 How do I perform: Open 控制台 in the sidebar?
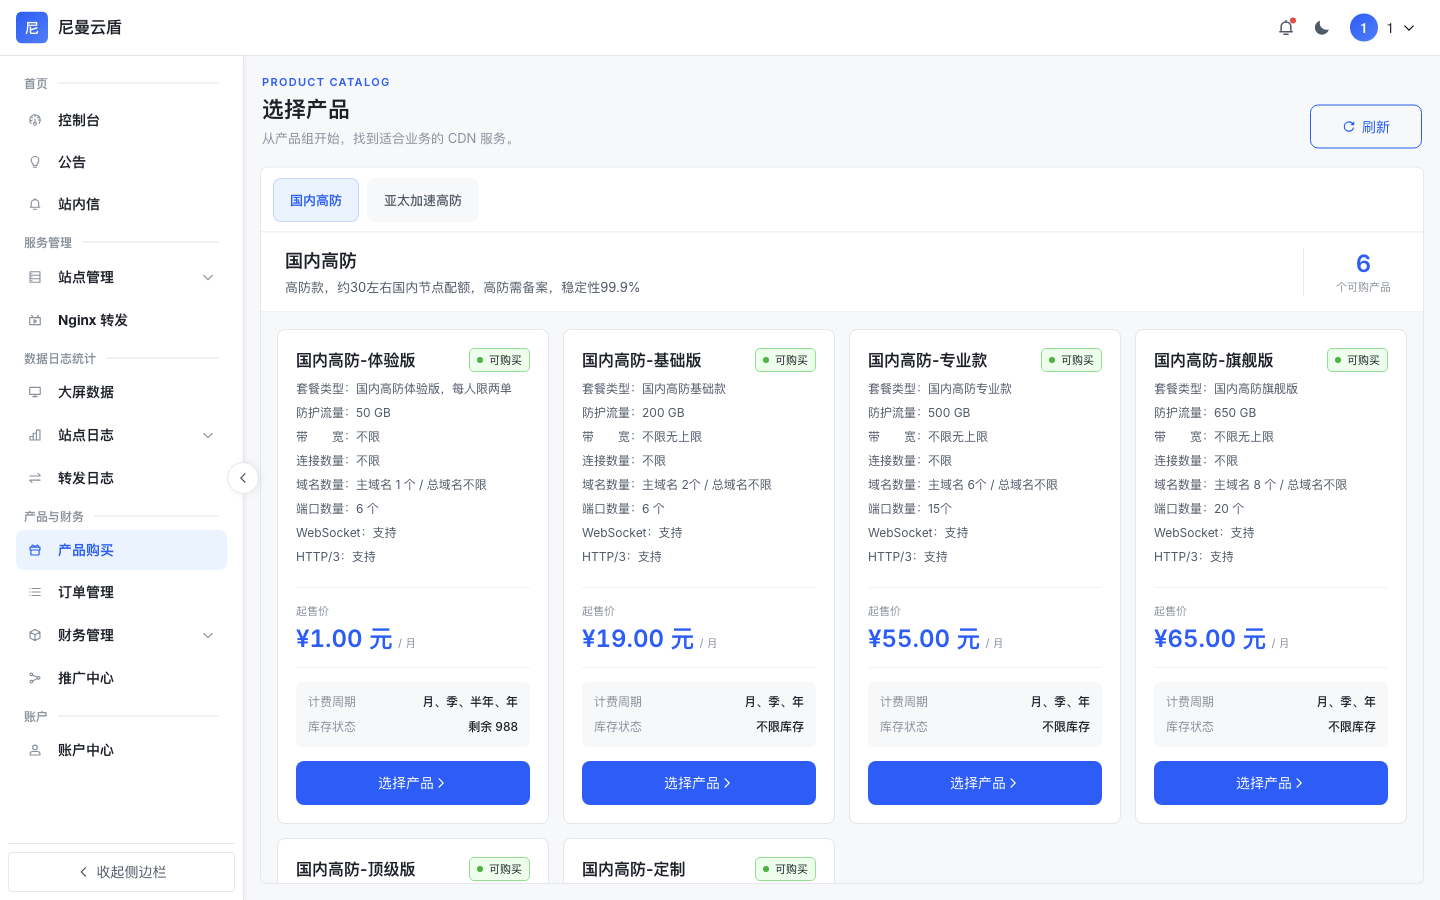click(121, 120)
